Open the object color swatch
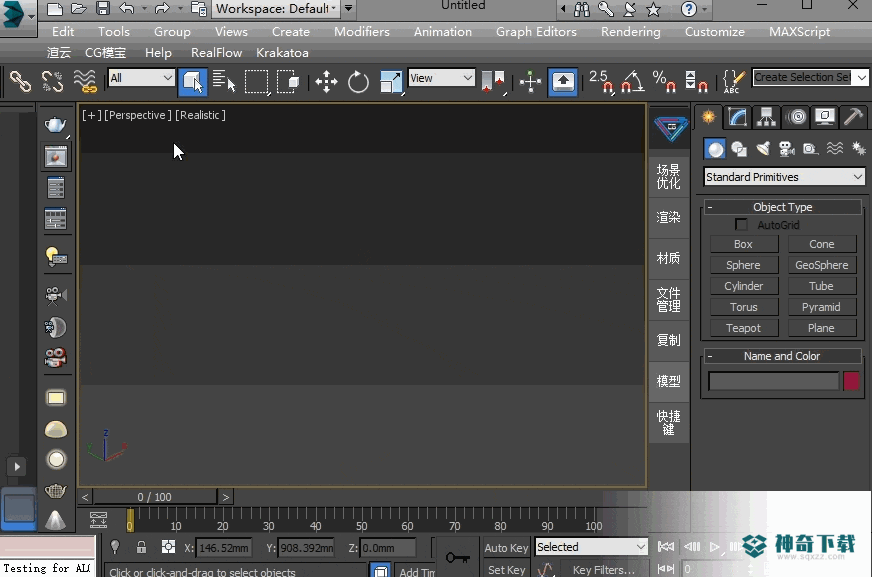The image size is (872, 577). [851, 381]
